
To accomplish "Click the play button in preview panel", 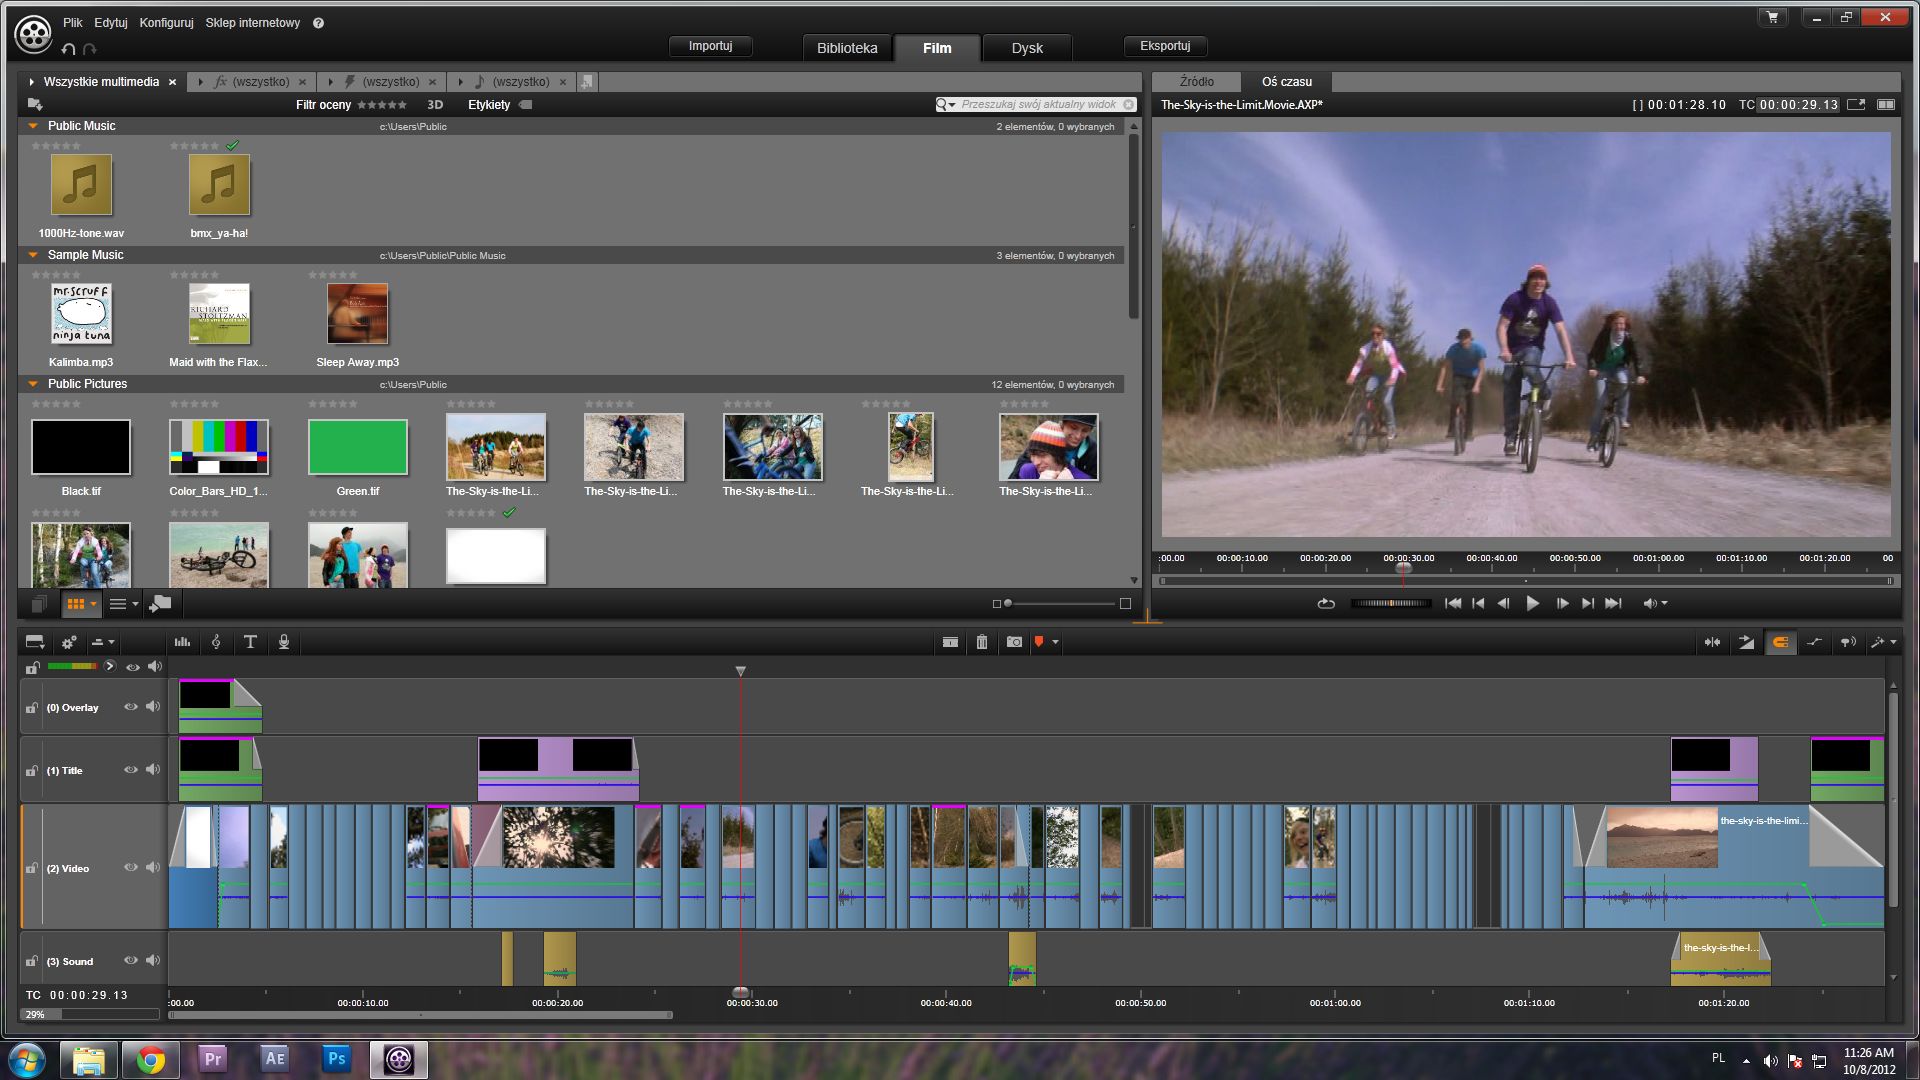I will 1530,603.
